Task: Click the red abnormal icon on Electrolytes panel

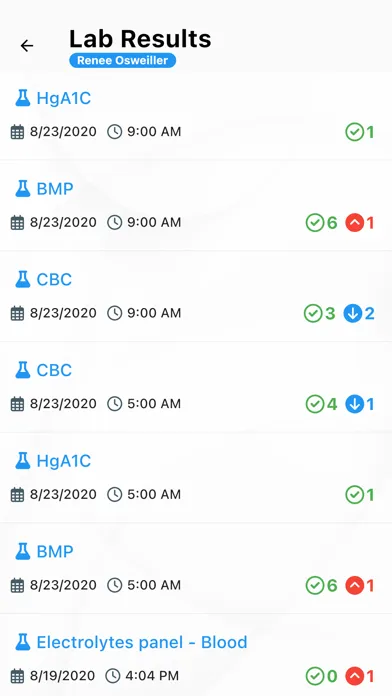Action: [x=354, y=676]
